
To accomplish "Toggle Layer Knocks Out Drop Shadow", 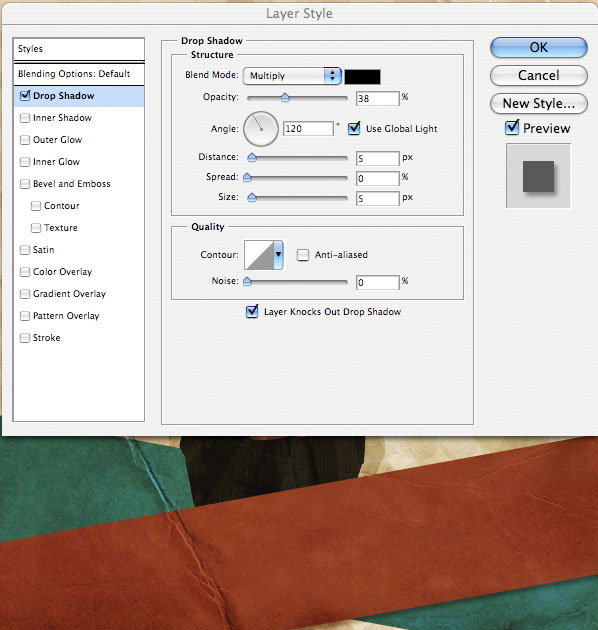I will [252, 311].
